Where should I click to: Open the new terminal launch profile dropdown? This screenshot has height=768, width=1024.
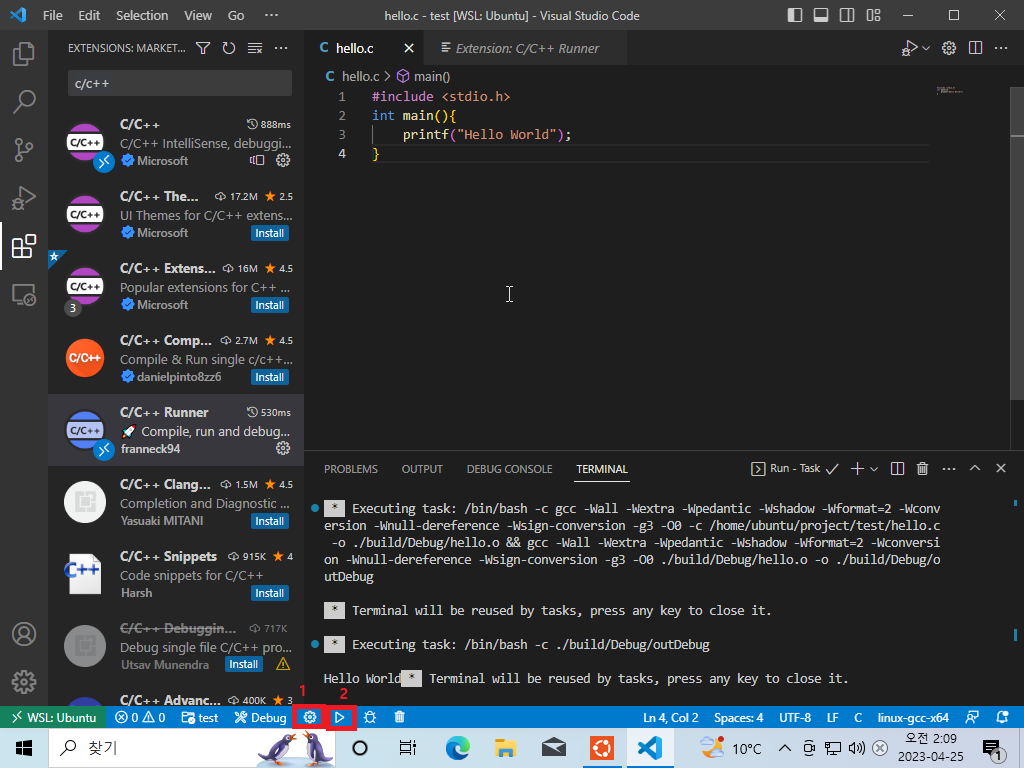(x=874, y=469)
